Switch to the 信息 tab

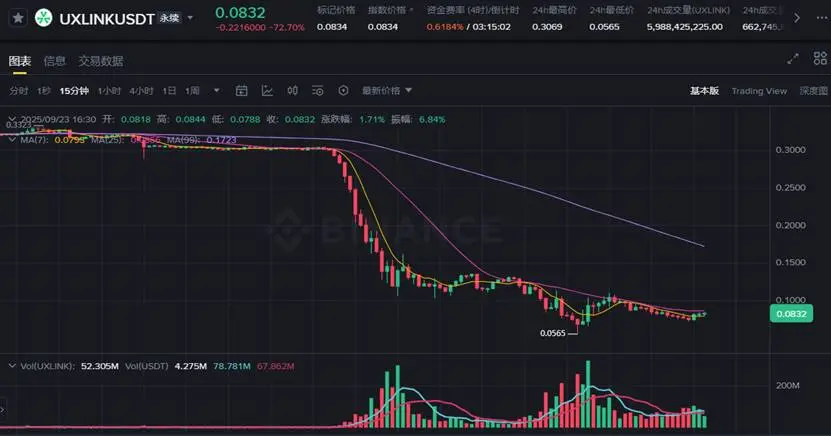[54, 61]
